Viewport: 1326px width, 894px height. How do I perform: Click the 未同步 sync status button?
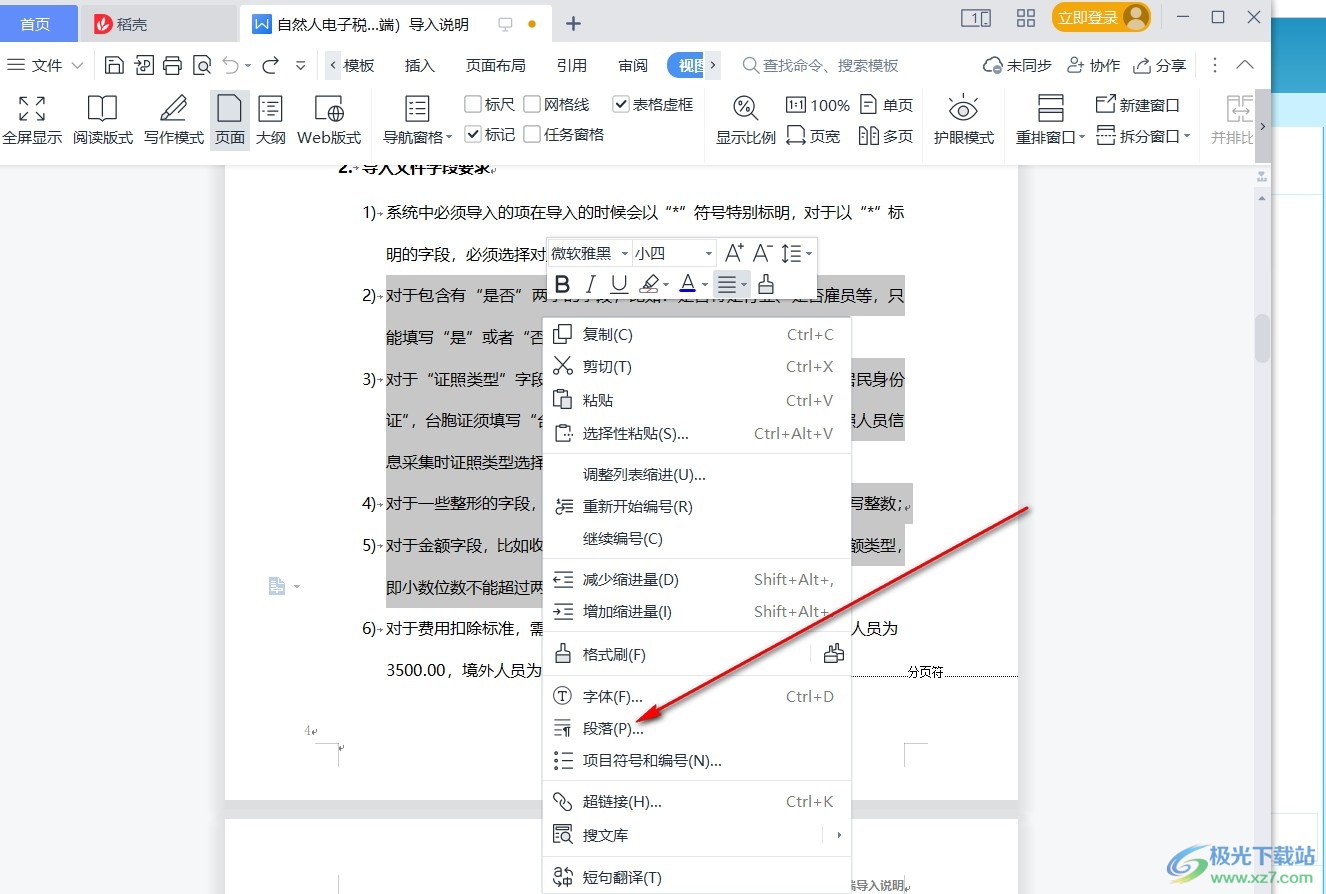click(x=1017, y=65)
